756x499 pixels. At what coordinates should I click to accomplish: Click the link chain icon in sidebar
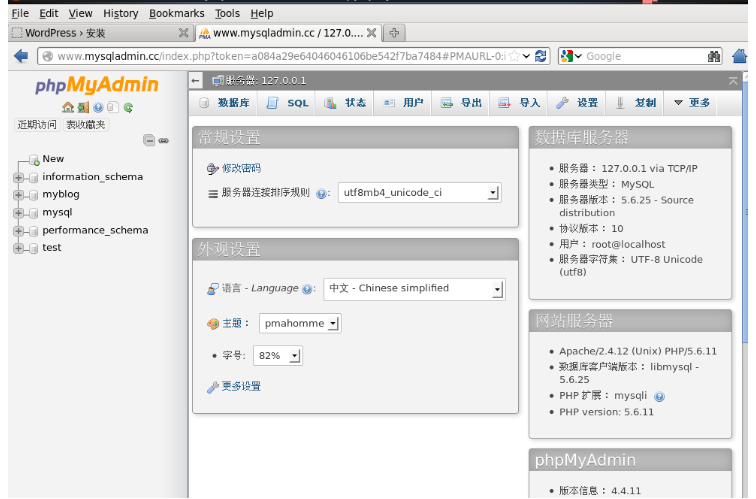click(163, 141)
